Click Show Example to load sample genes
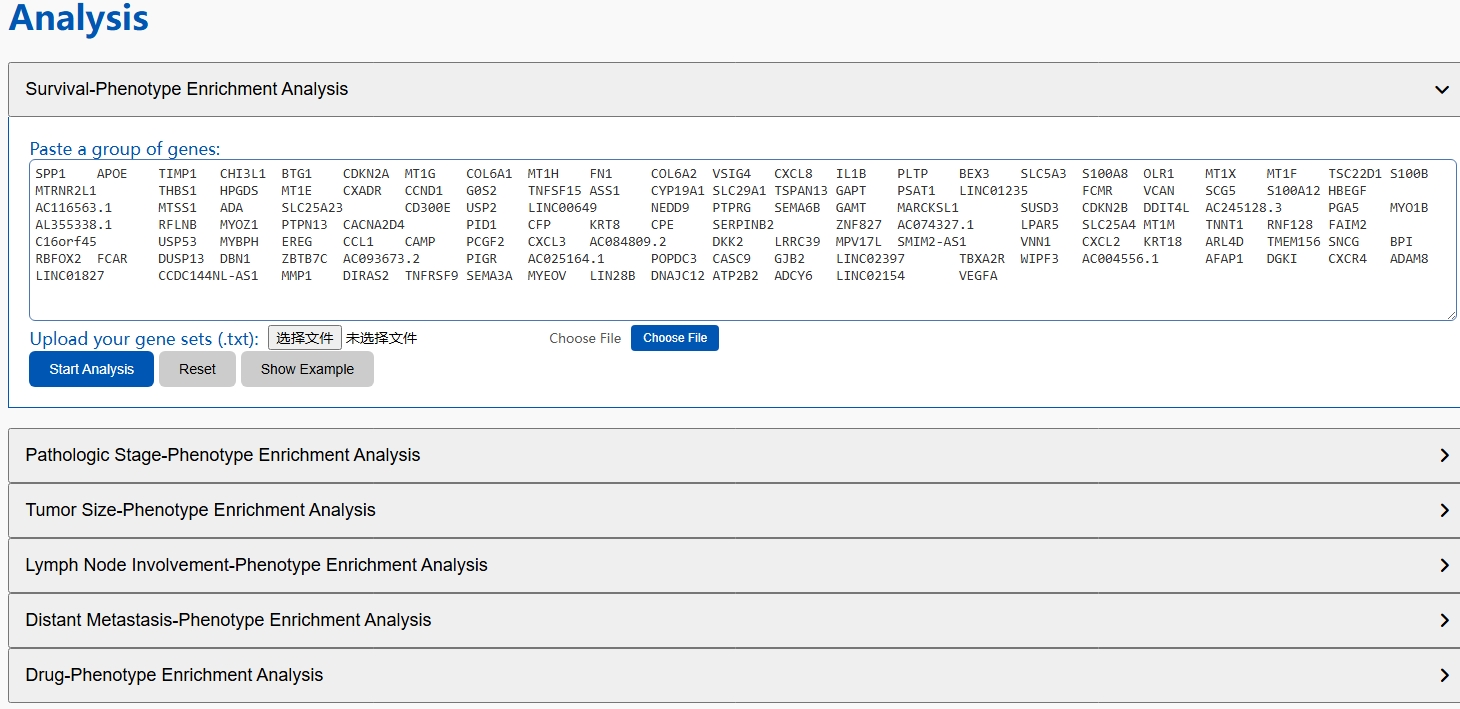This screenshot has width=1460, height=709. tap(307, 369)
